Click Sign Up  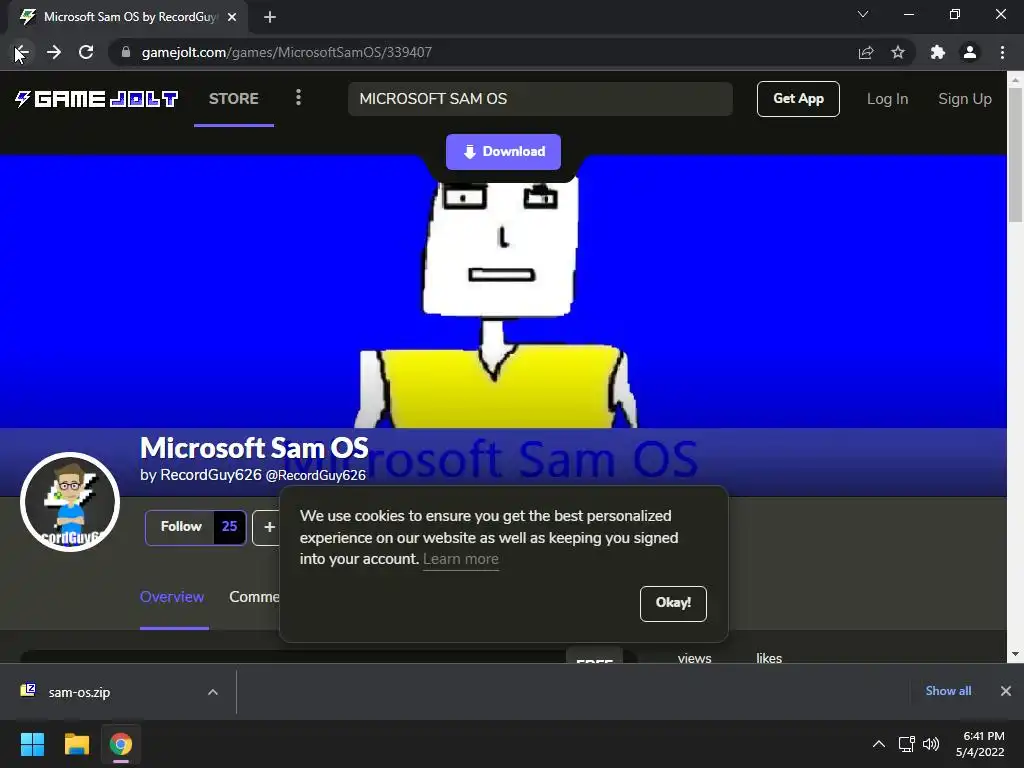pyautogui.click(x=965, y=99)
